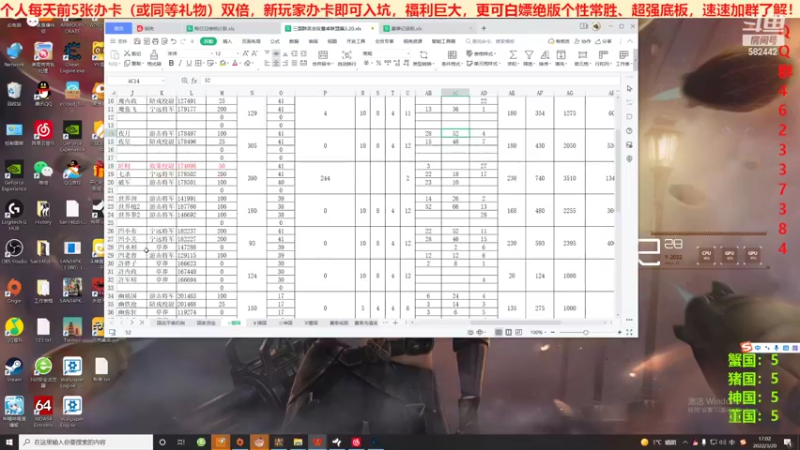Viewport: 800px width, 450px height.
Task: Apply percent style with the % icon
Action: click(378, 63)
